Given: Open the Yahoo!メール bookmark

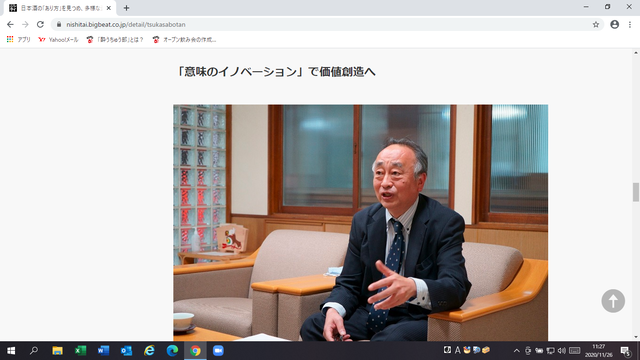Looking at the screenshot, I should tap(58, 40).
